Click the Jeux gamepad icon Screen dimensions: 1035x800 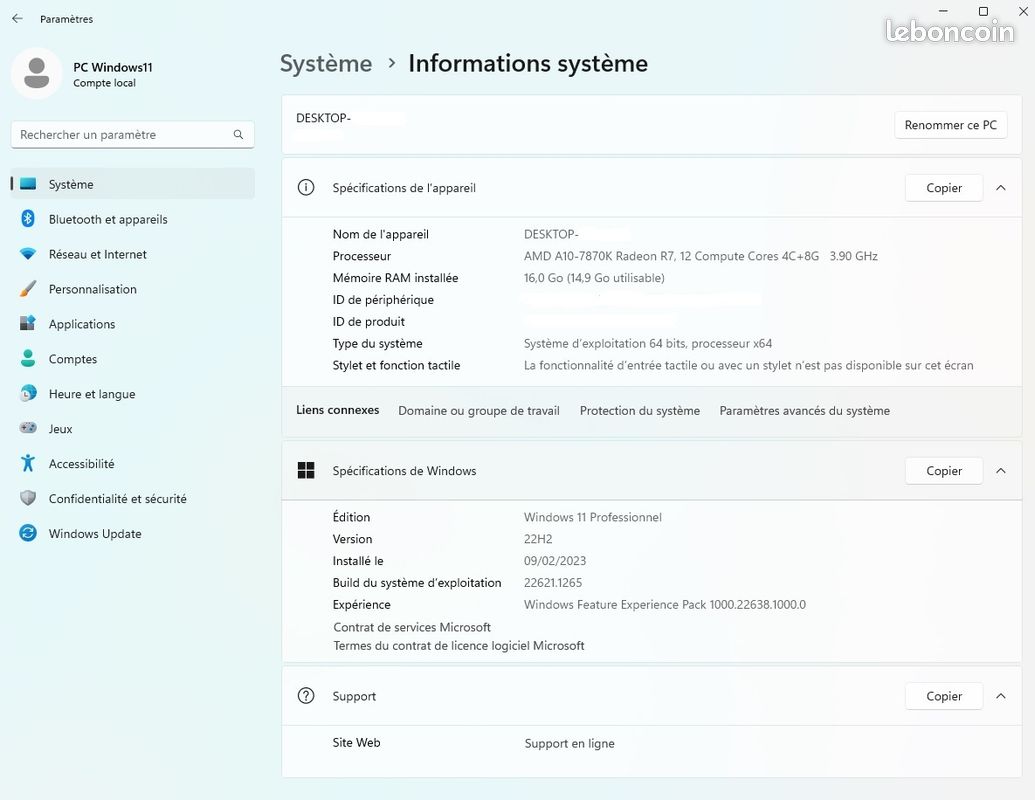tap(28, 428)
